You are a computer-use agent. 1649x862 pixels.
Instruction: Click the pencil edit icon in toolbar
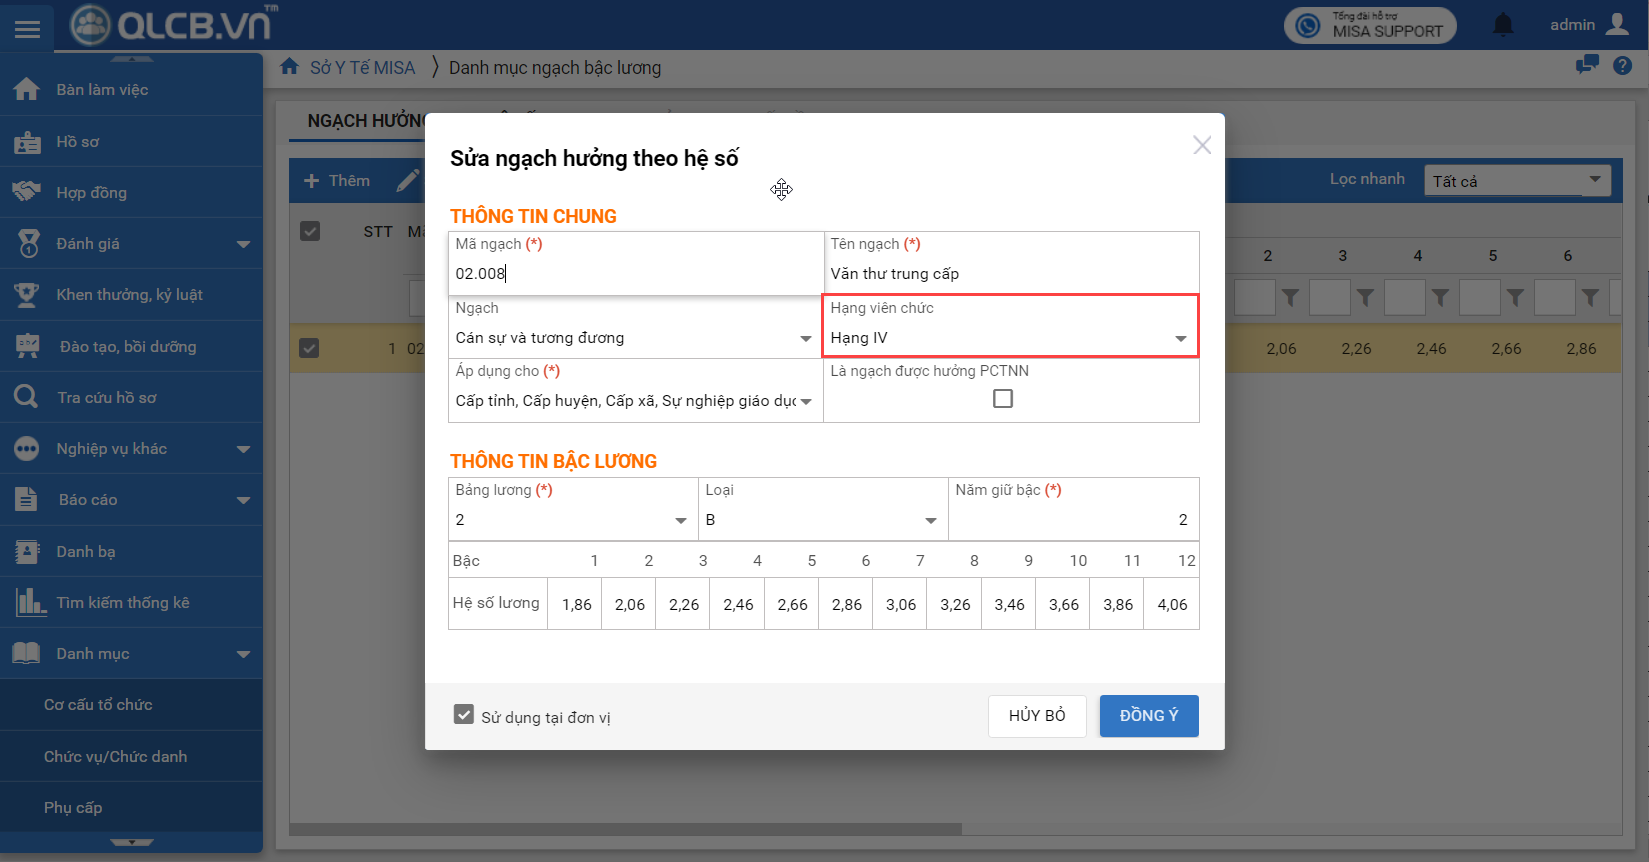(x=407, y=181)
